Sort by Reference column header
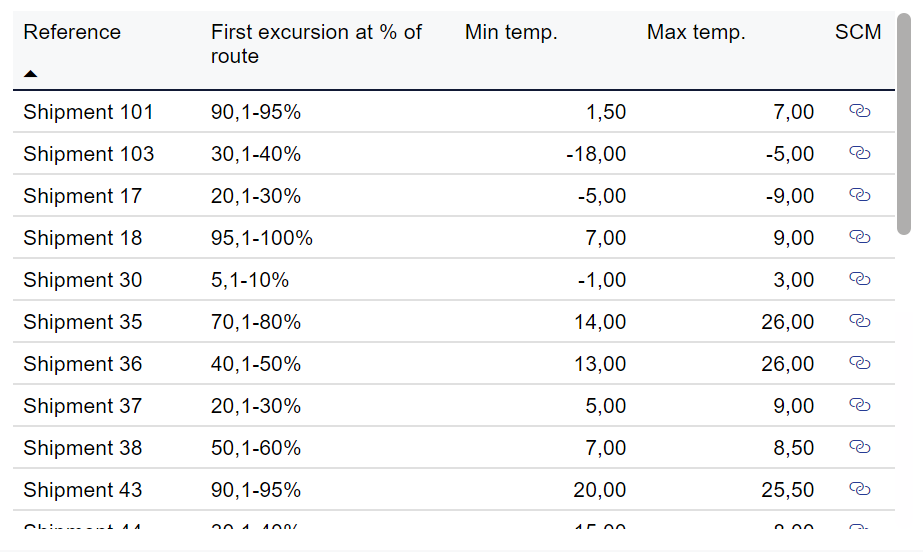This screenshot has width=923, height=552. click(x=72, y=32)
